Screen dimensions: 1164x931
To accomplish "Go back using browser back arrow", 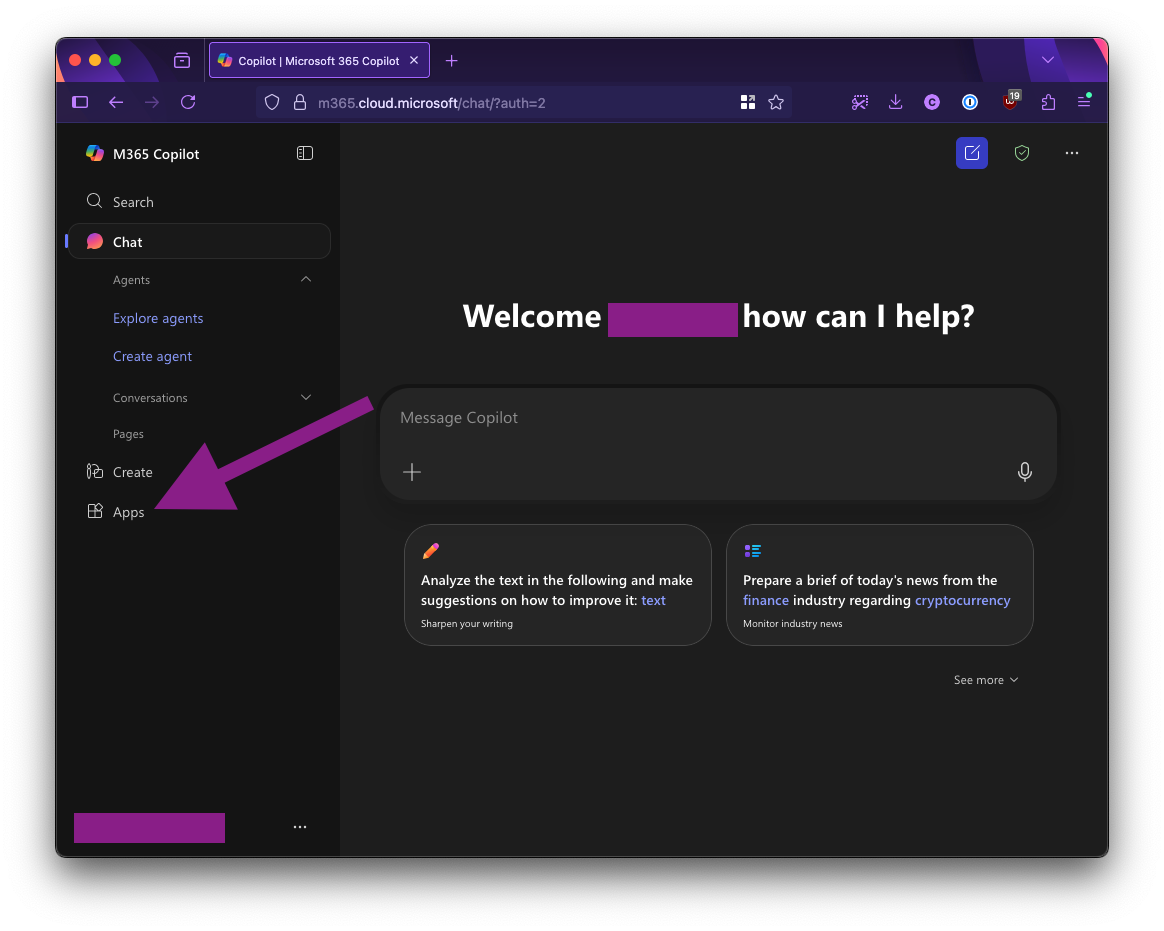I will (116, 102).
